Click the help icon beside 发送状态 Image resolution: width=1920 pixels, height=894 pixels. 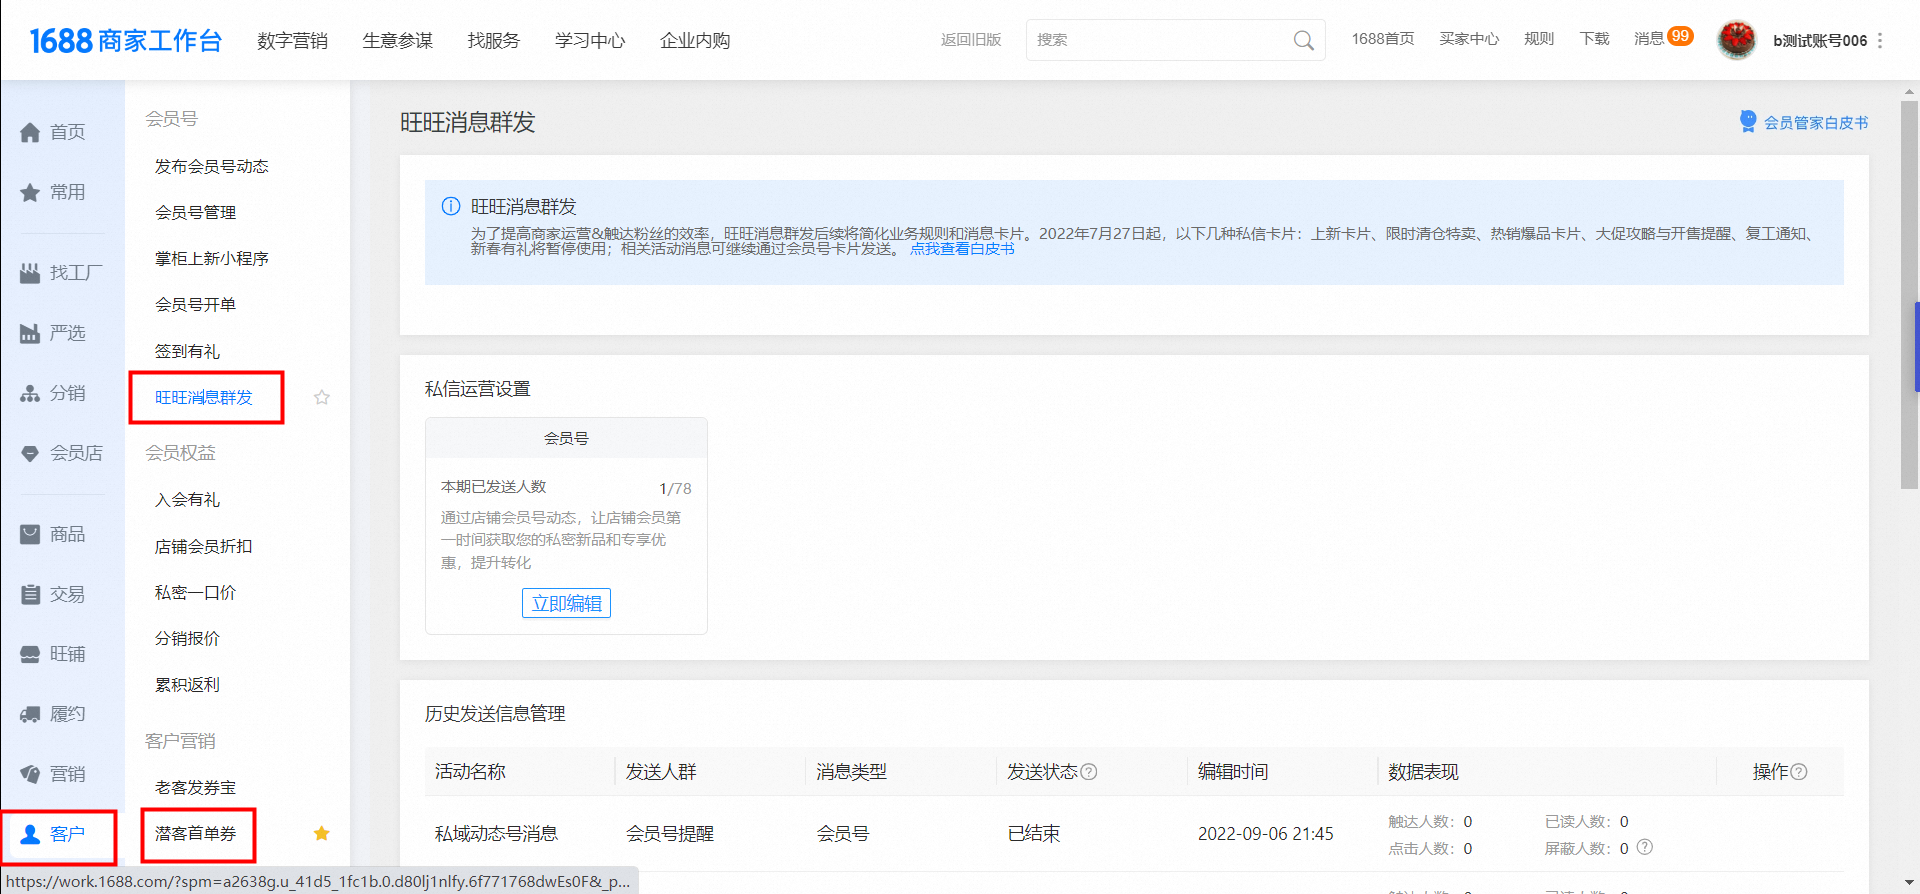(1089, 772)
